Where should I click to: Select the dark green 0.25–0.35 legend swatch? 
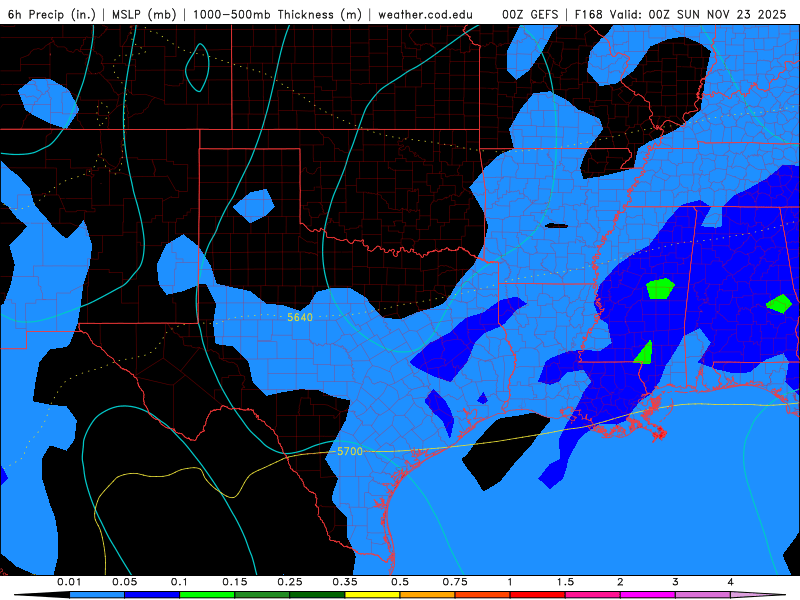(x=317, y=595)
